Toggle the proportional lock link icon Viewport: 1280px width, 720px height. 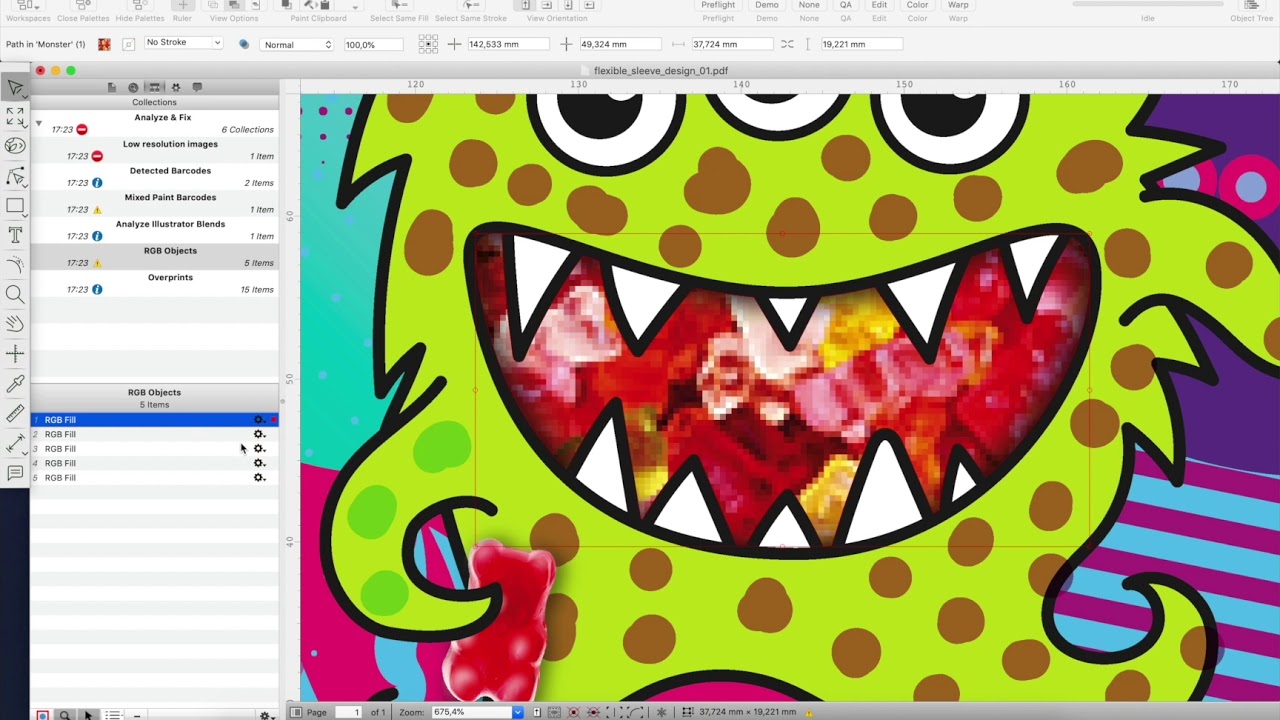[x=787, y=44]
